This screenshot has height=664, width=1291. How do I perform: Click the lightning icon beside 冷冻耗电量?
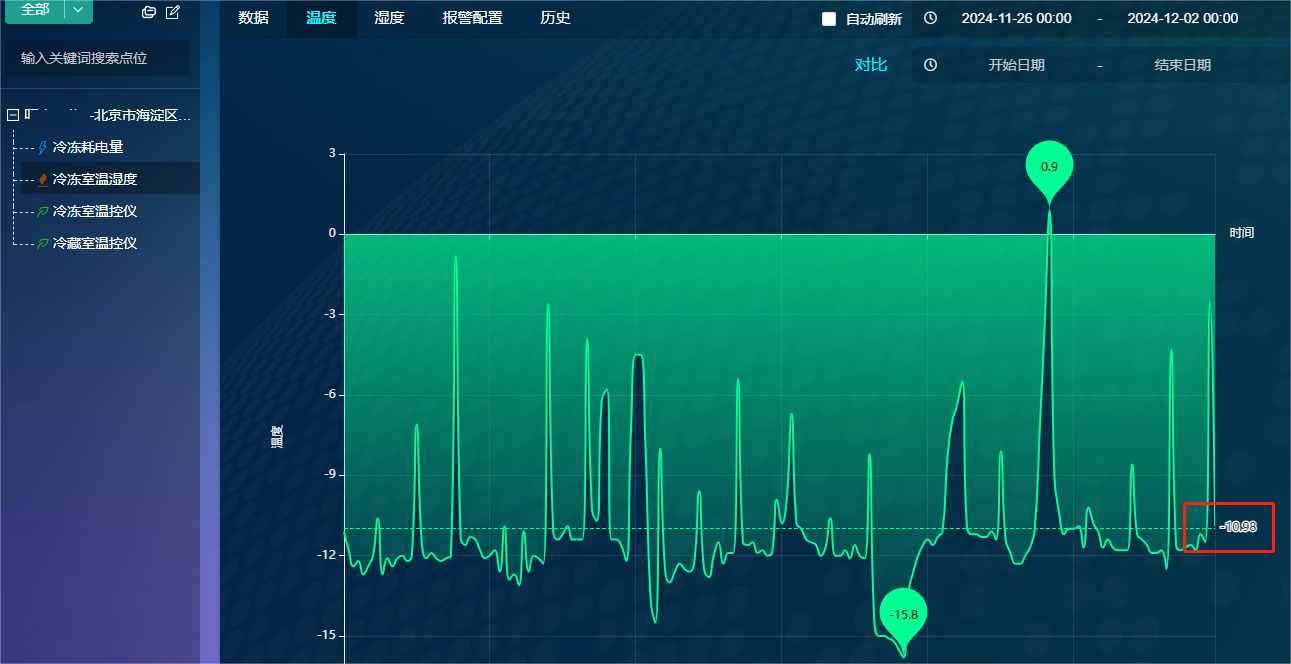42,148
